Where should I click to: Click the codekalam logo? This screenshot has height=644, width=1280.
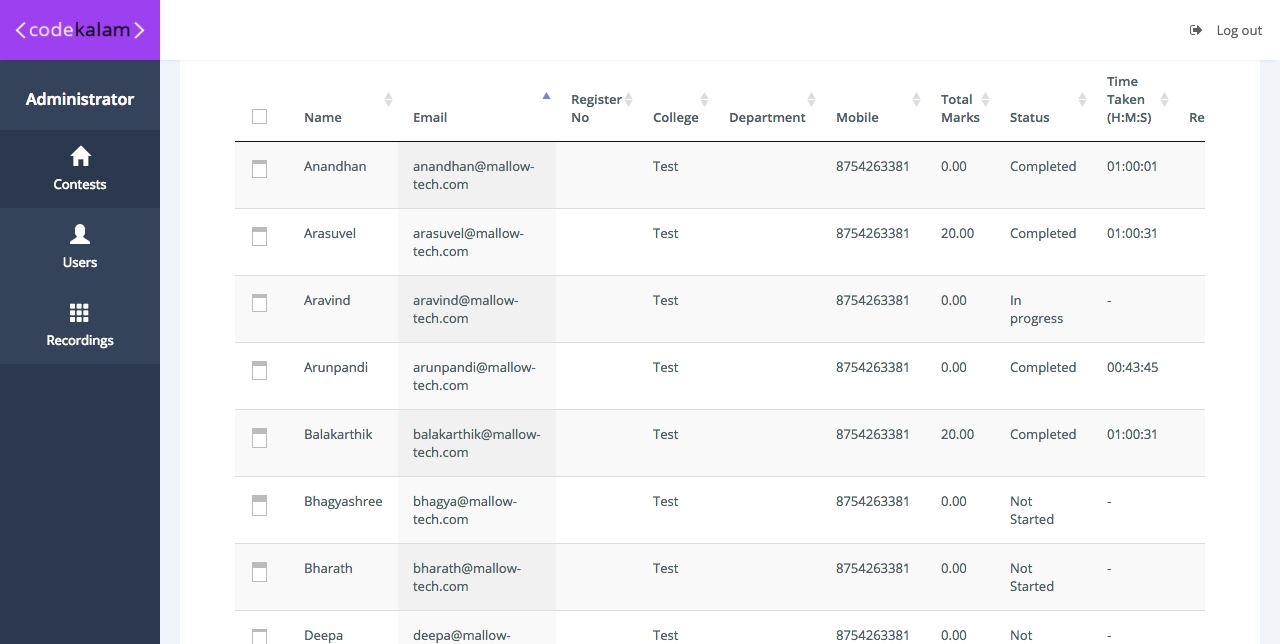coord(80,30)
